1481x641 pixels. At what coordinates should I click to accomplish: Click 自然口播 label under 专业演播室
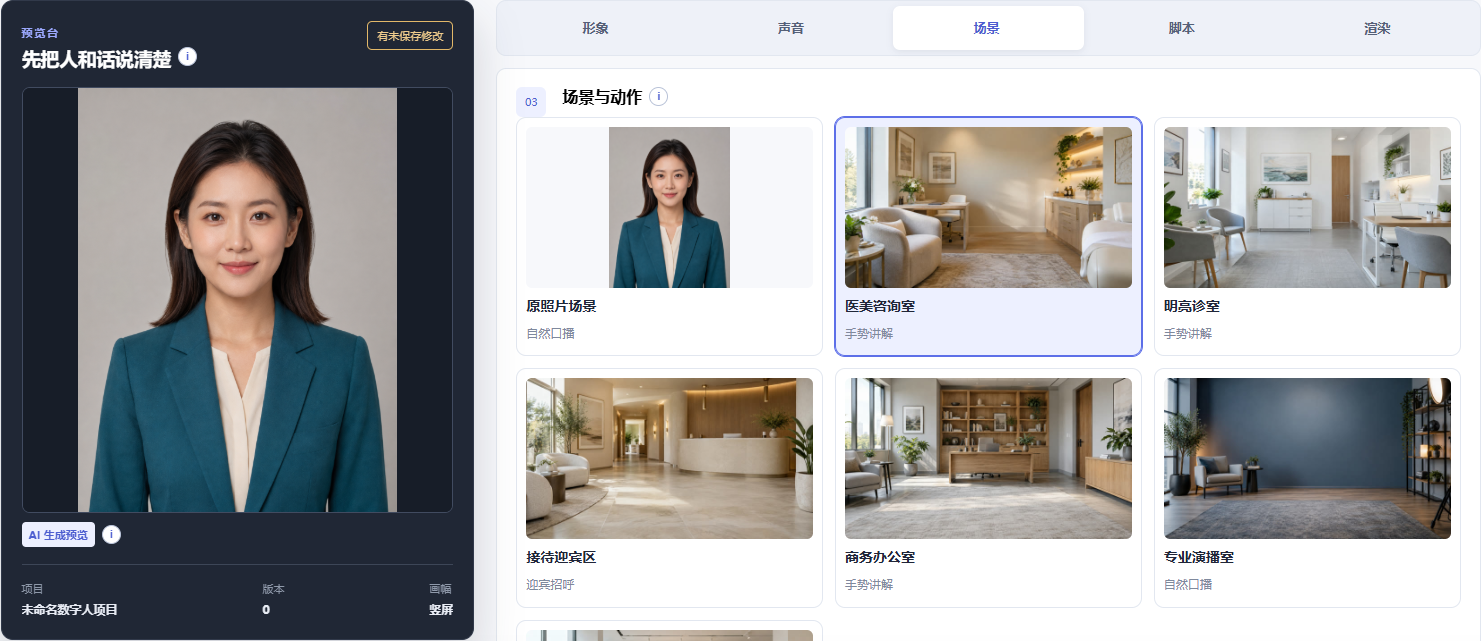[x=1188, y=584]
